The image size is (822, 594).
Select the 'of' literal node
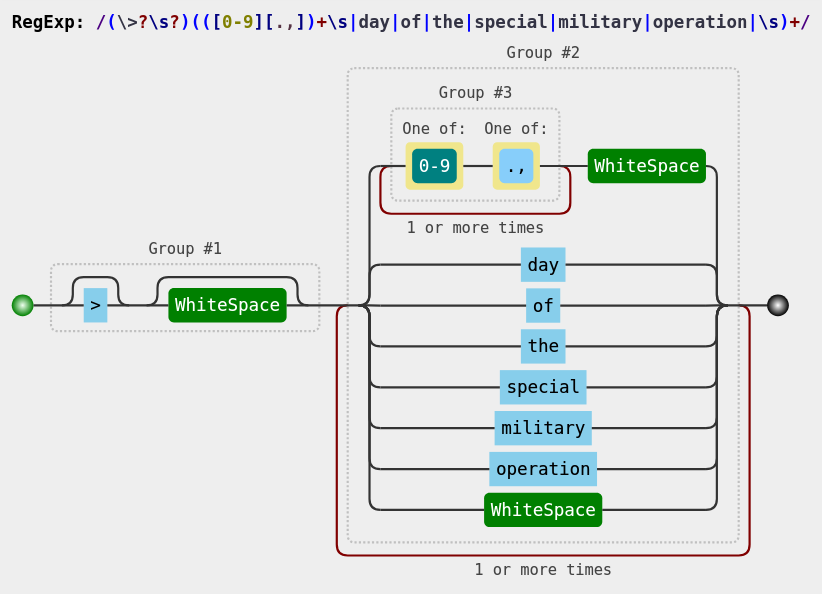(x=543, y=305)
